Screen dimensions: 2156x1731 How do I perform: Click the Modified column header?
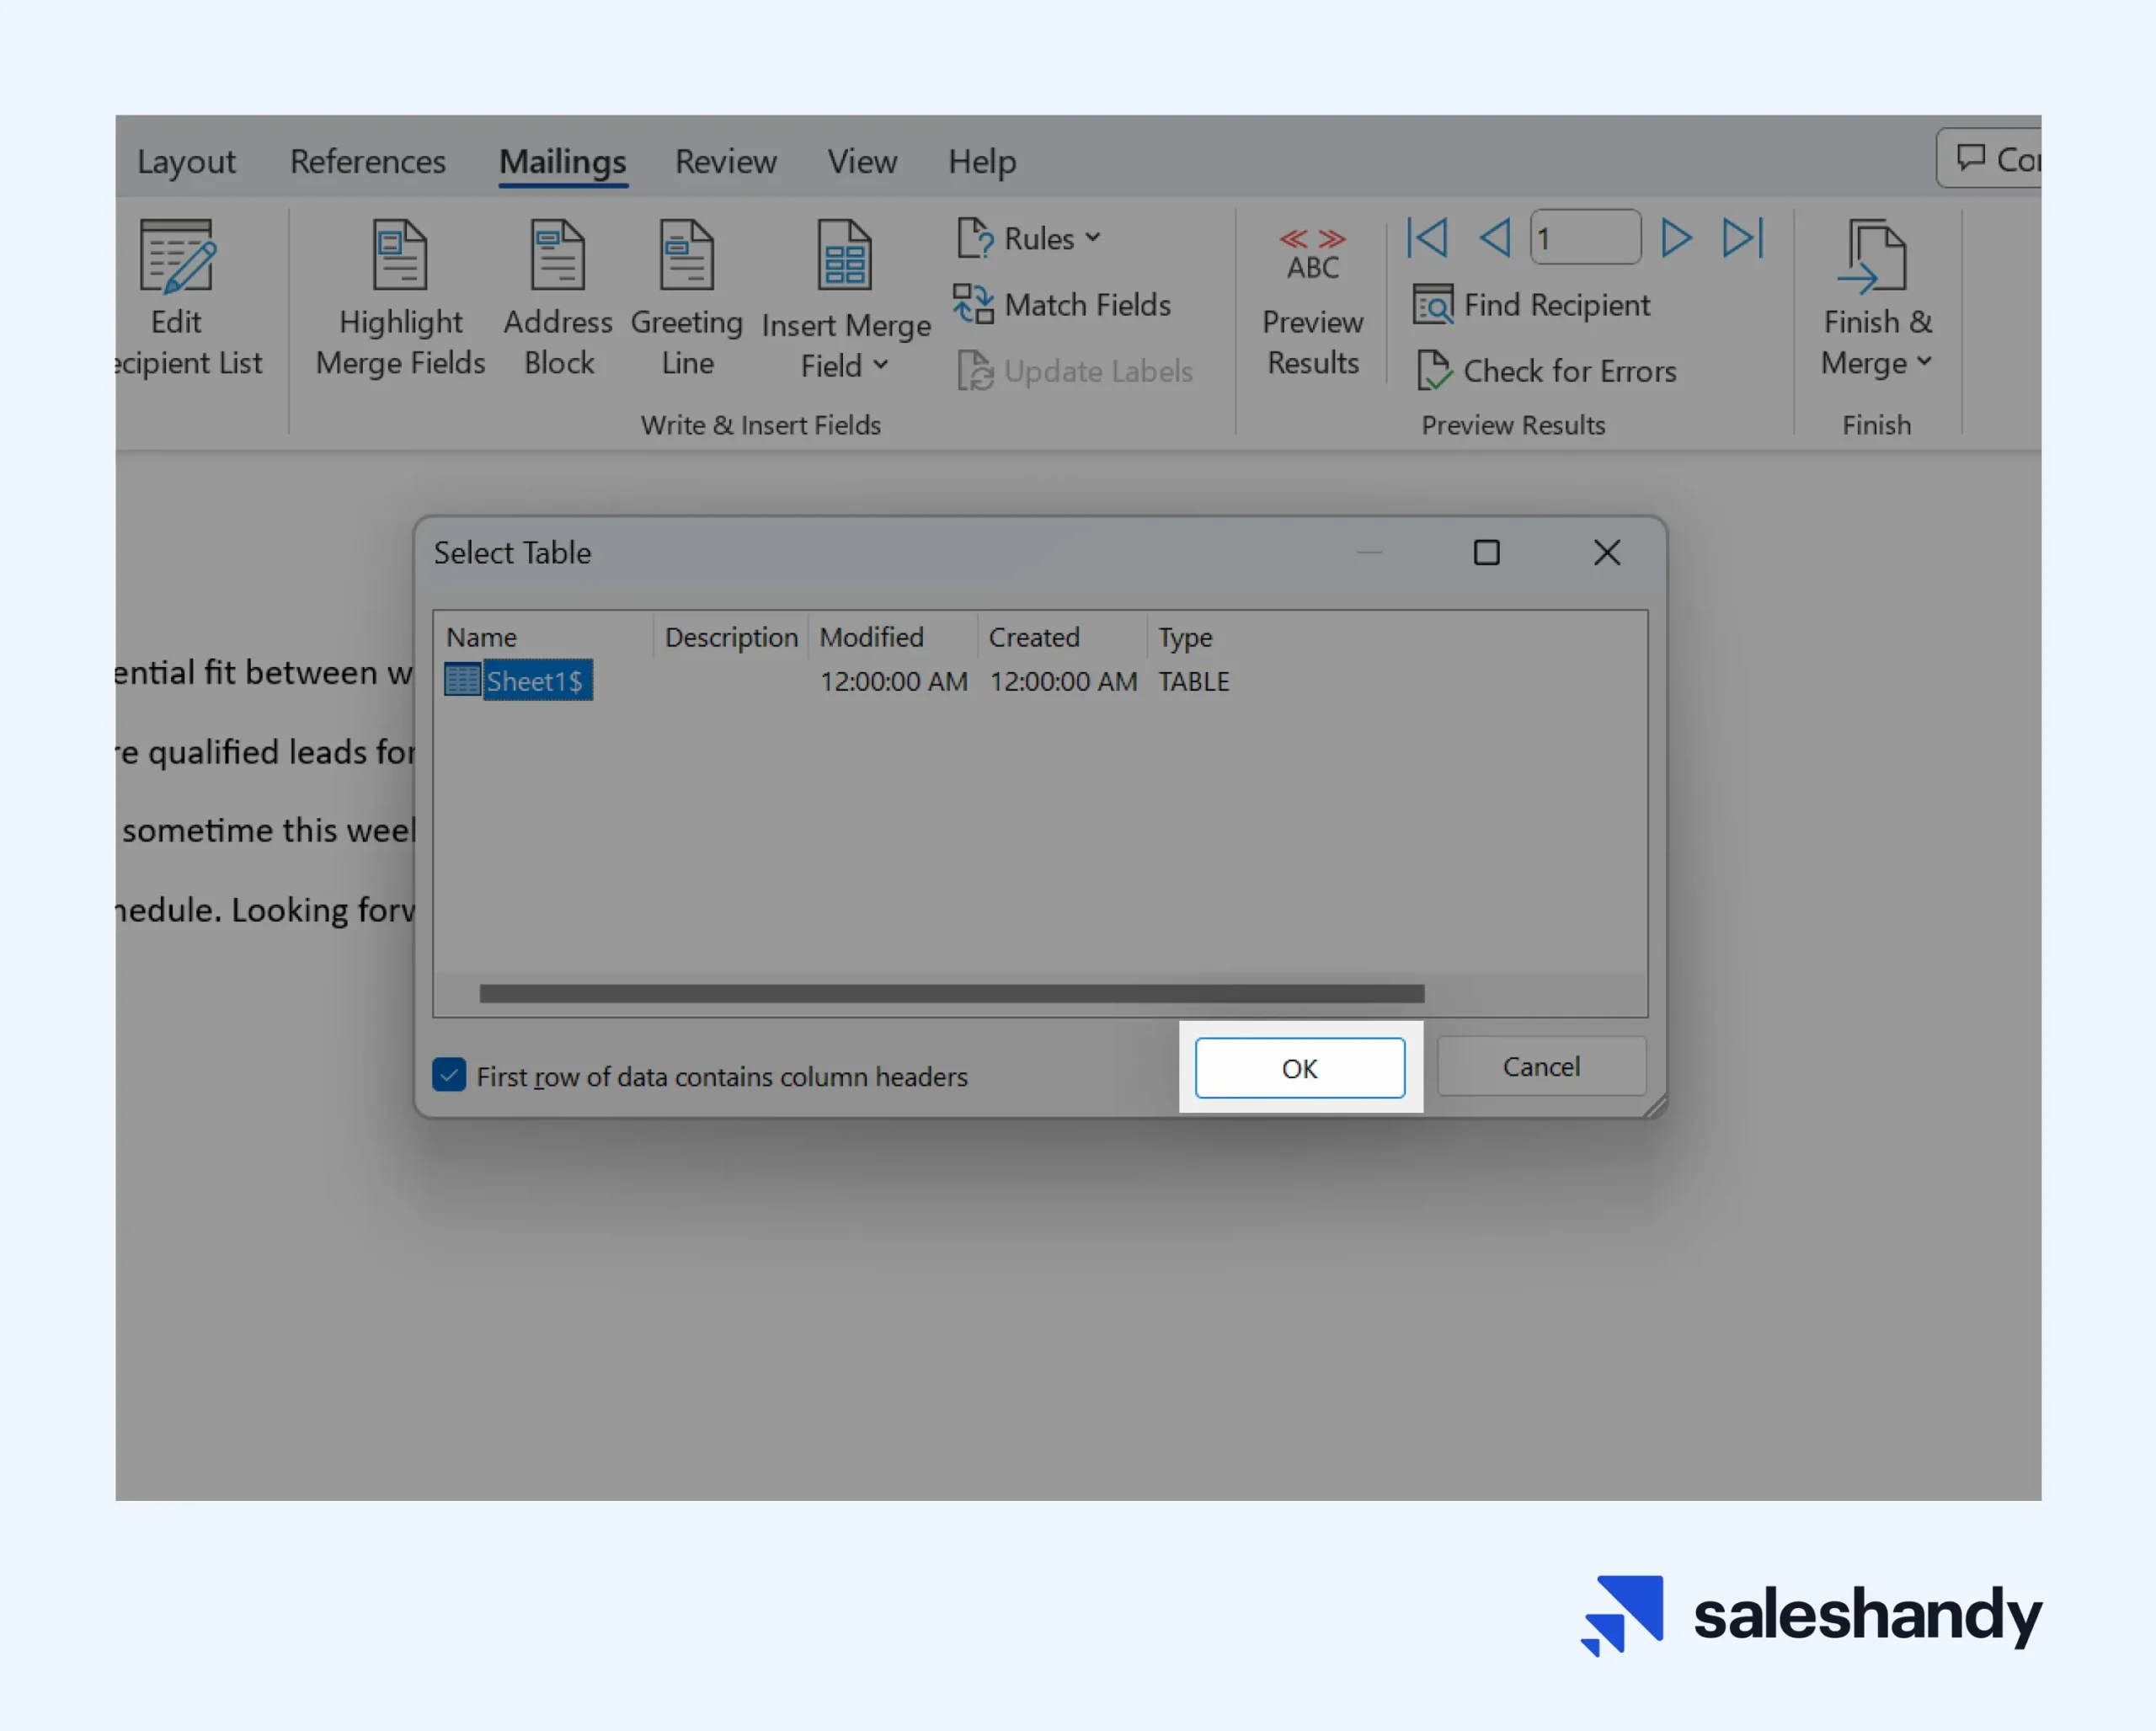pyautogui.click(x=893, y=637)
